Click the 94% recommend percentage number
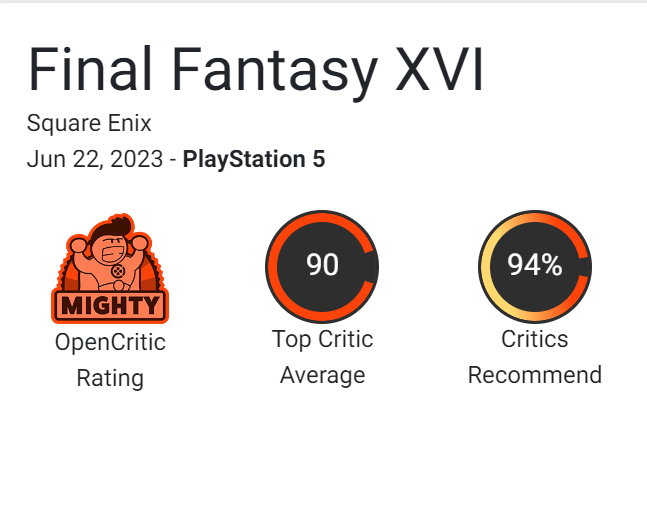This screenshot has height=517, width=647. [535, 265]
